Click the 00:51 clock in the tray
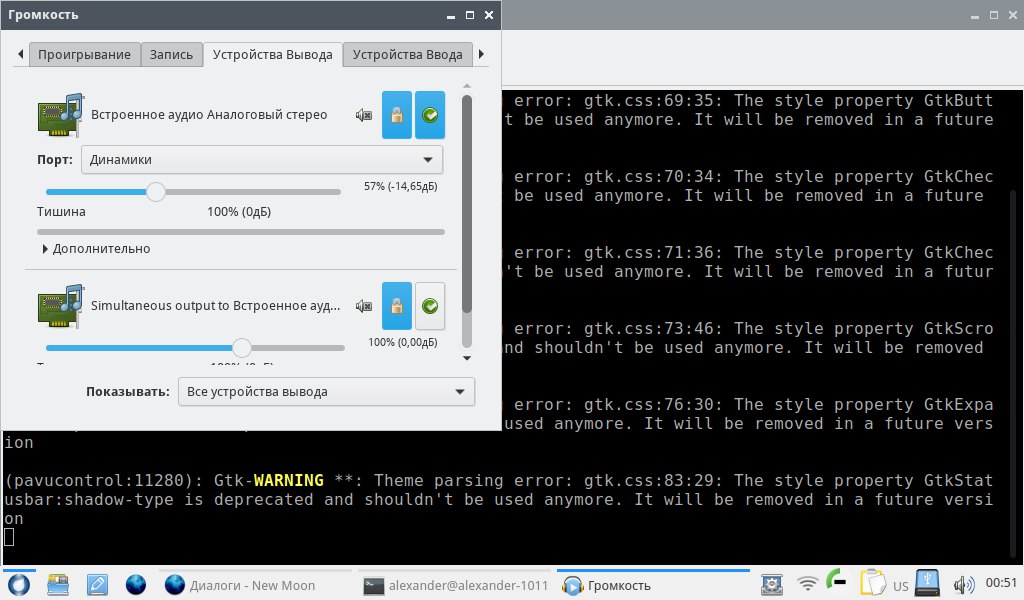 [x=1001, y=583]
